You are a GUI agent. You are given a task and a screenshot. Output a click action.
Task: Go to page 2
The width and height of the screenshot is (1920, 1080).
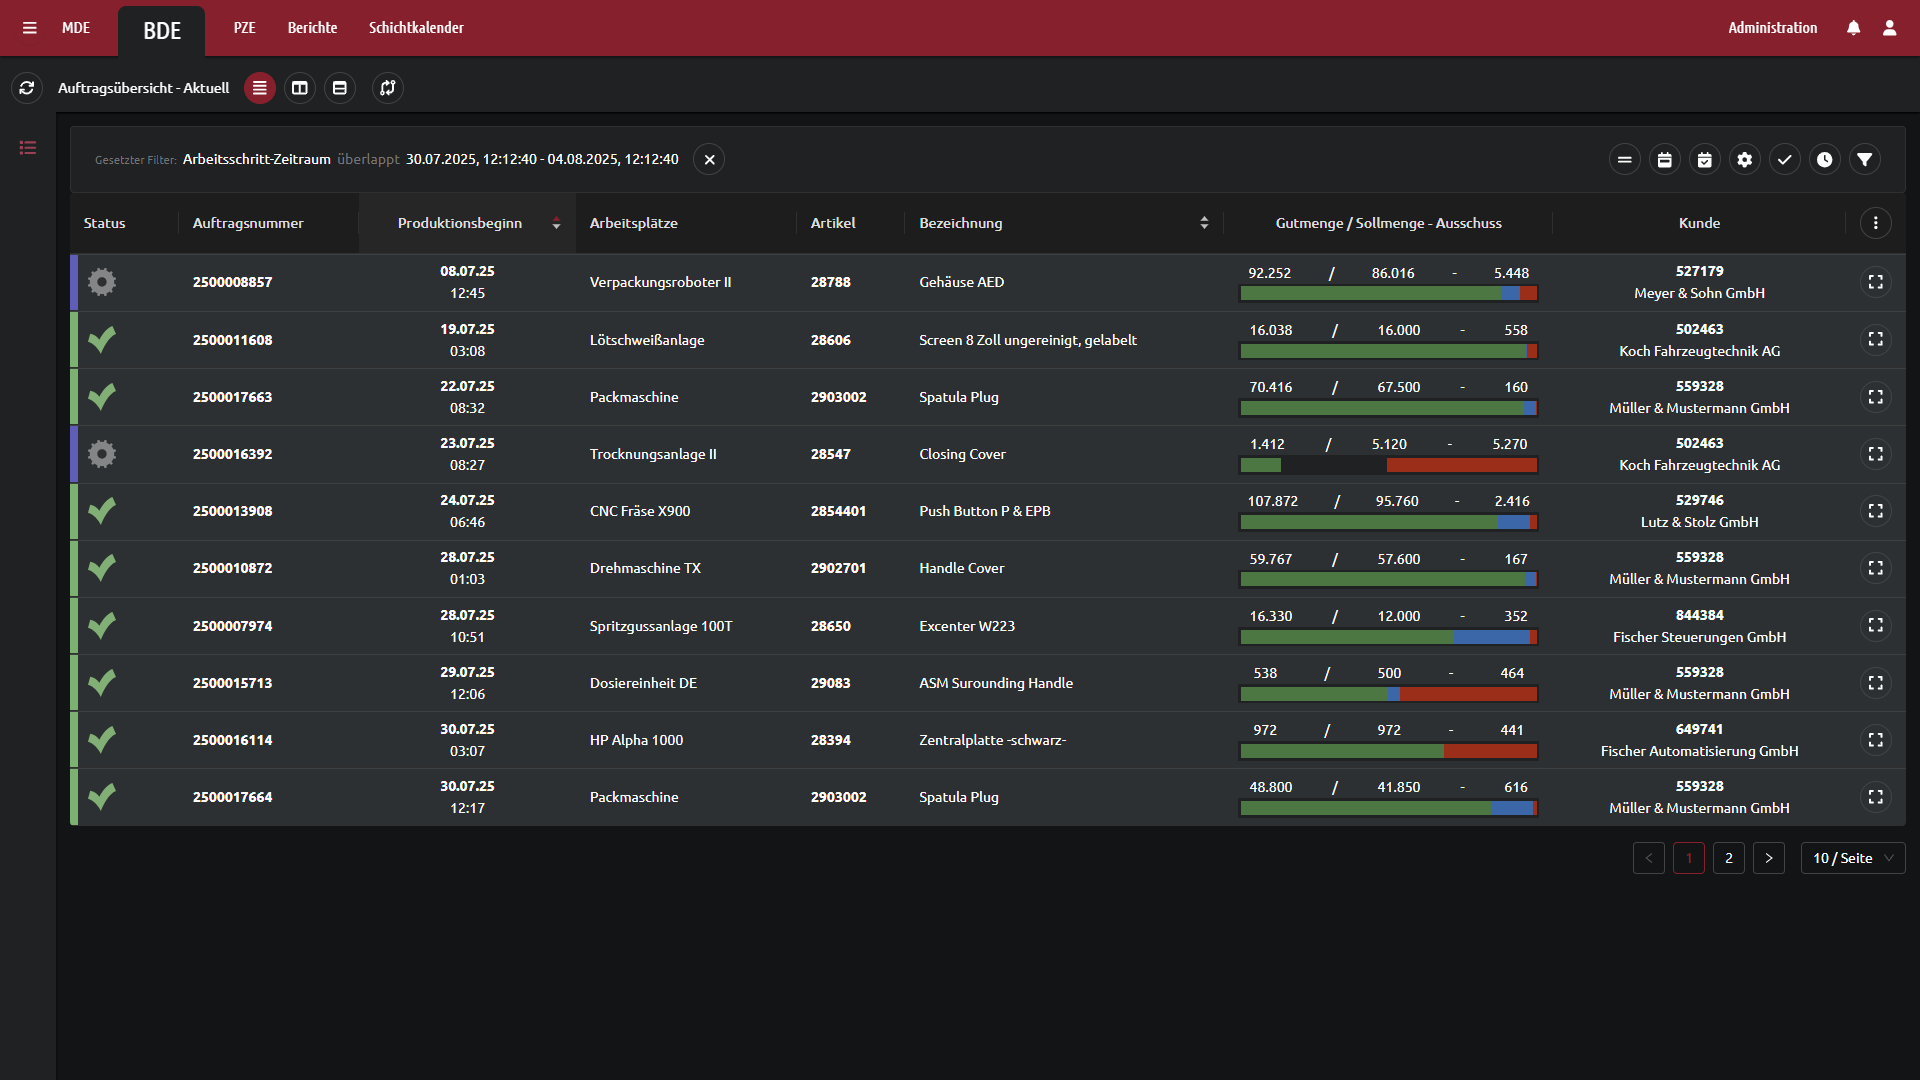pyautogui.click(x=1729, y=858)
